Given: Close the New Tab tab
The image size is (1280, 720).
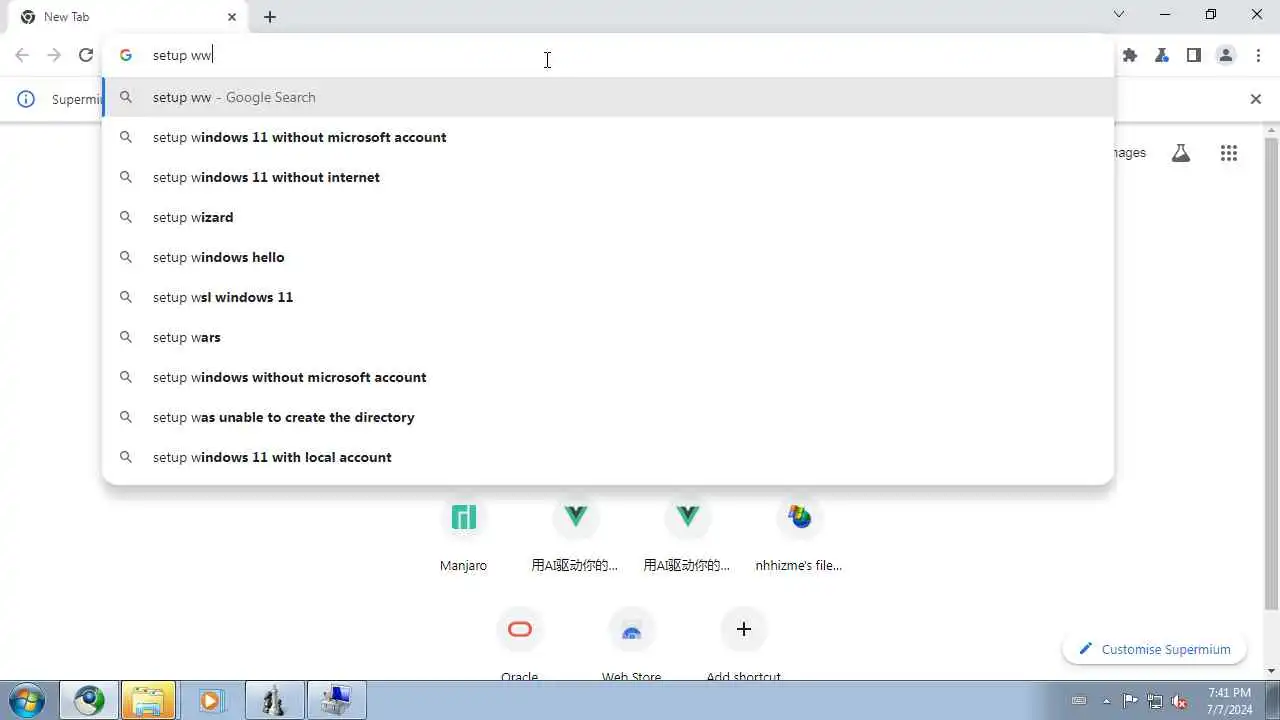Looking at the screenshot, I should coord(232,17).
